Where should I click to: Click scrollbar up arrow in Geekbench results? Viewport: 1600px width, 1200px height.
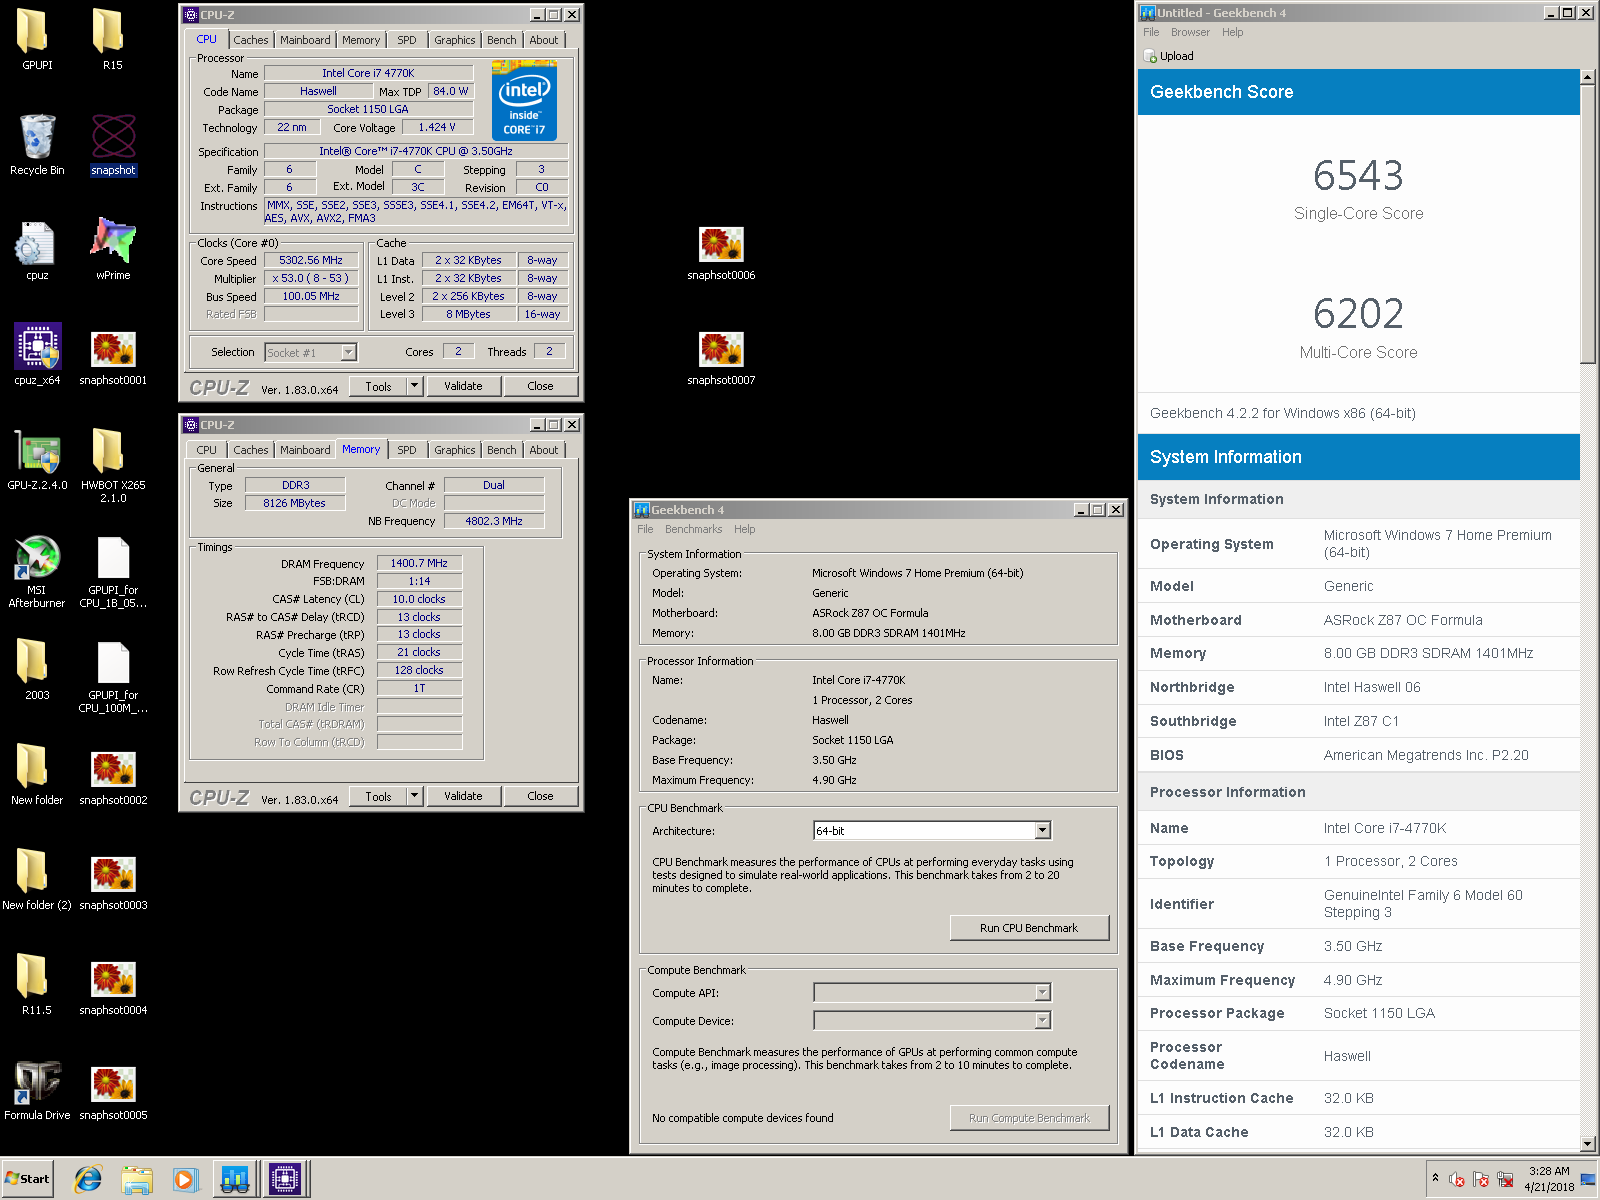(x=1588, y=77)
